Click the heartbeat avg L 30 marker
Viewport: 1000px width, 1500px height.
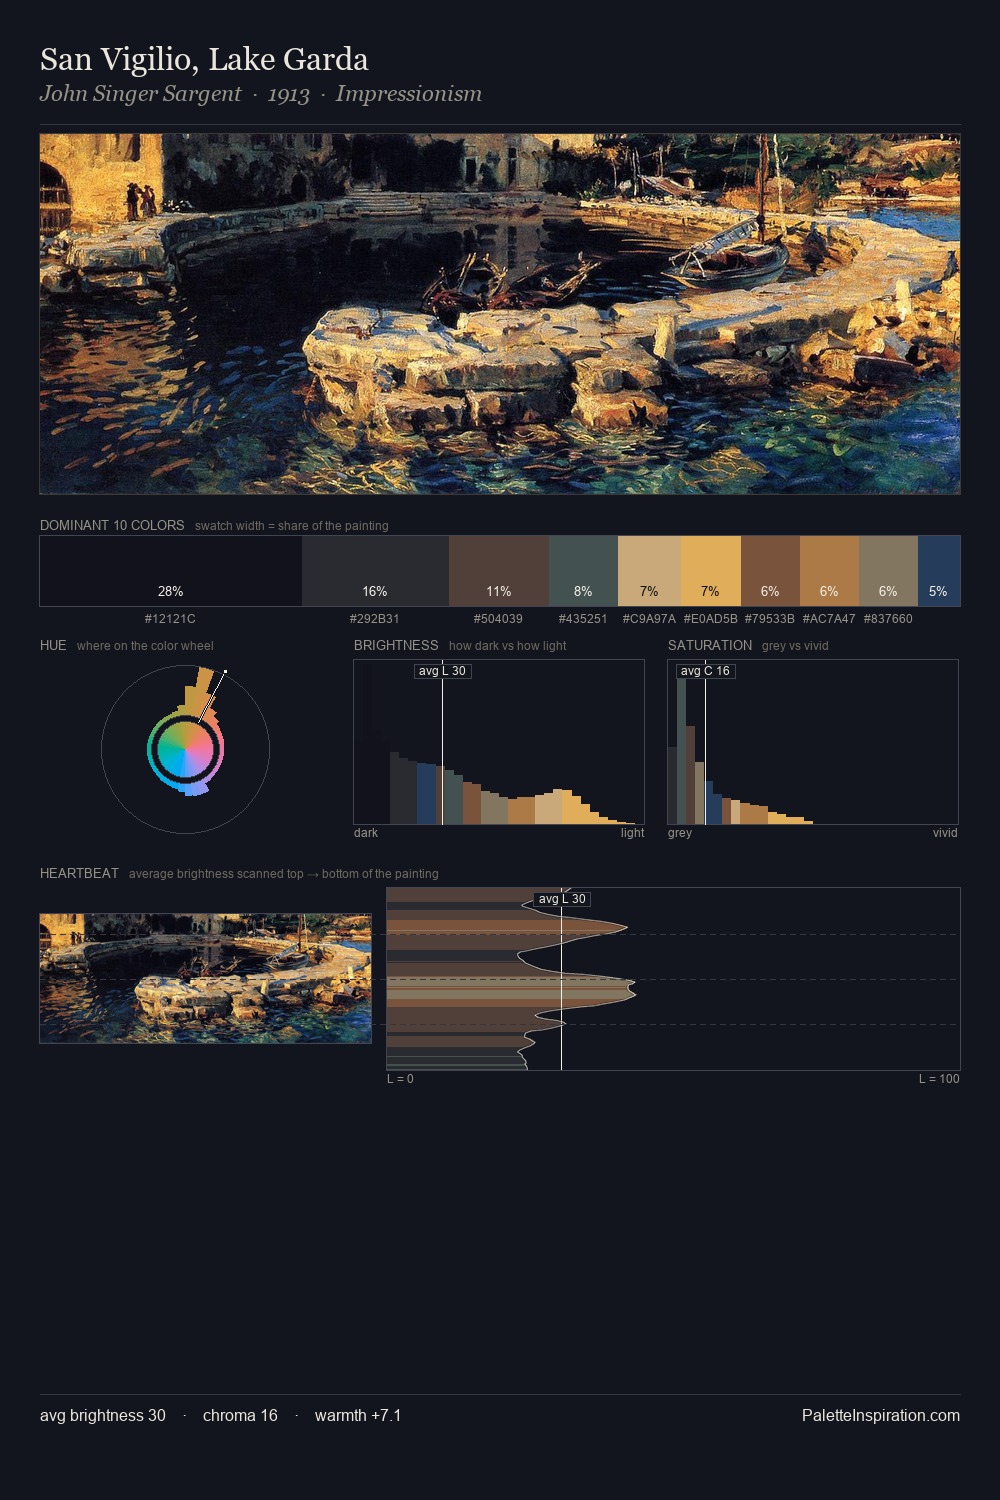coord(562,899)
